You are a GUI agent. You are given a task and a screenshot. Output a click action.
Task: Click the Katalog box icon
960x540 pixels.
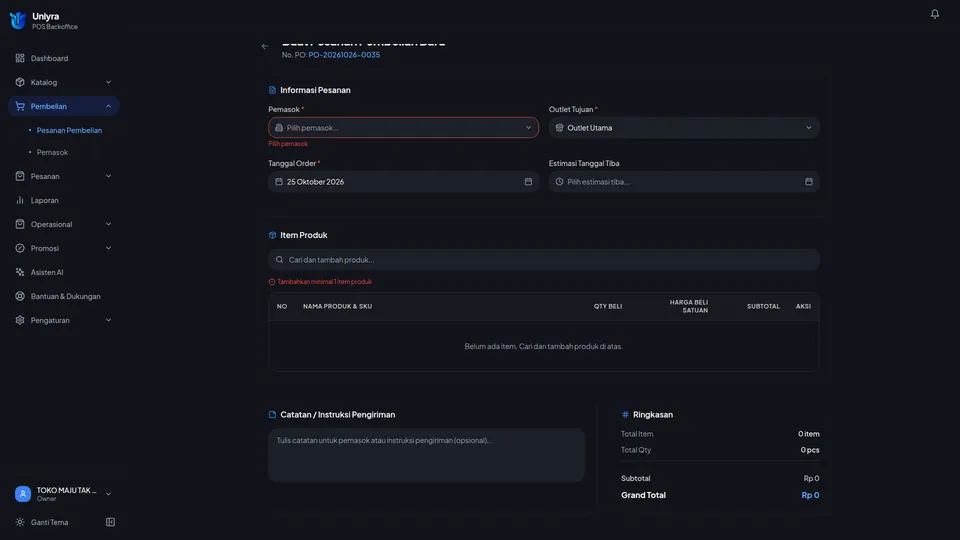click(x=20, y=82)
